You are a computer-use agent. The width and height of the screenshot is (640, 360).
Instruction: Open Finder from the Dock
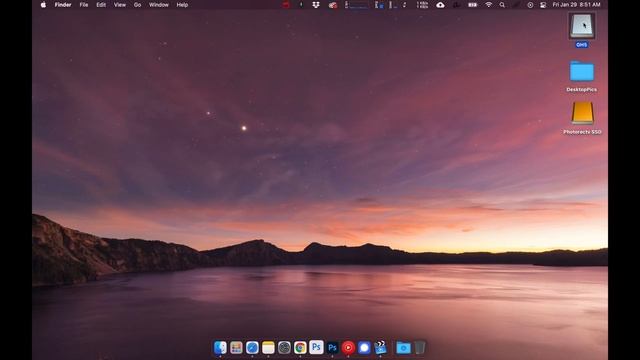(x=220, y=347)
